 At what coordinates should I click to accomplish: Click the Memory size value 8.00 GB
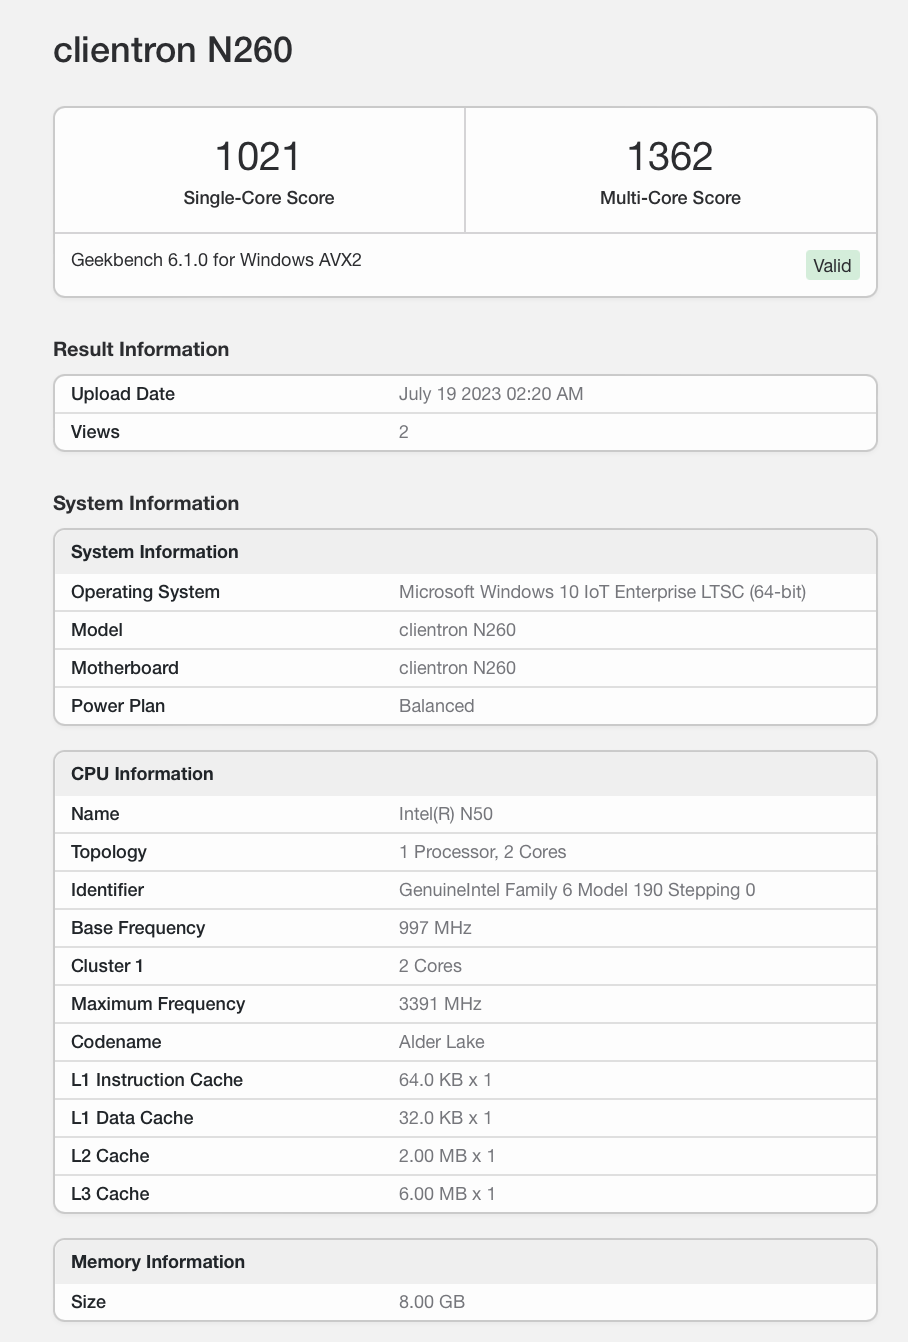pos(431,1302)
